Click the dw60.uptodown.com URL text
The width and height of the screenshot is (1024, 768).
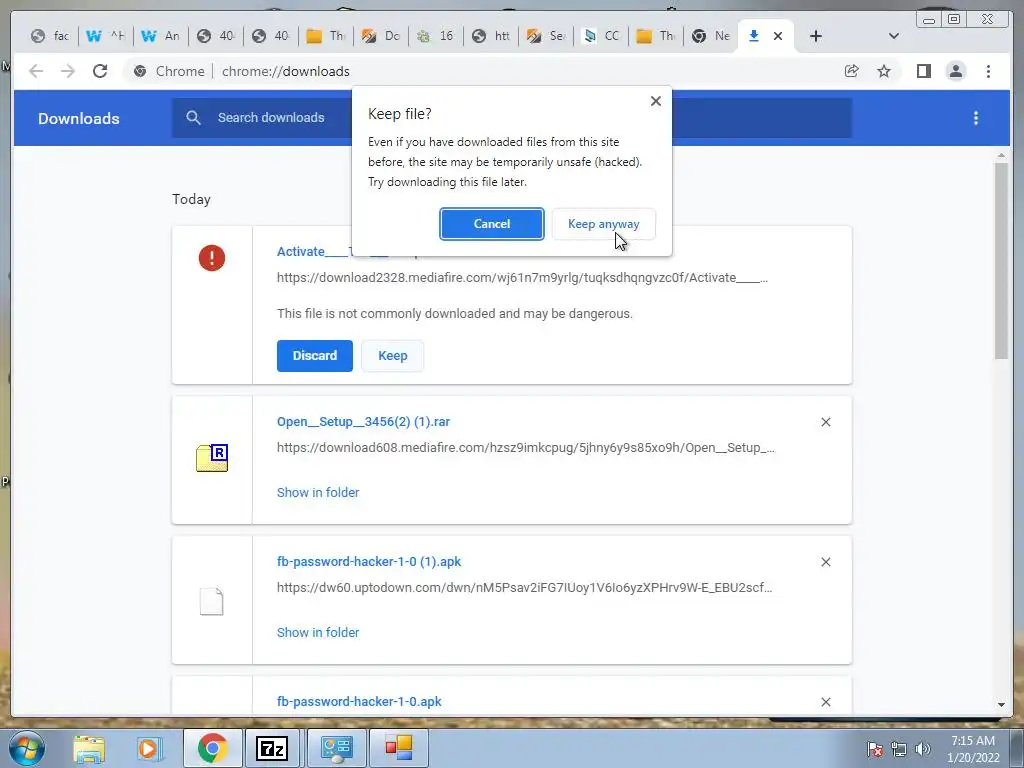[524, 588]
